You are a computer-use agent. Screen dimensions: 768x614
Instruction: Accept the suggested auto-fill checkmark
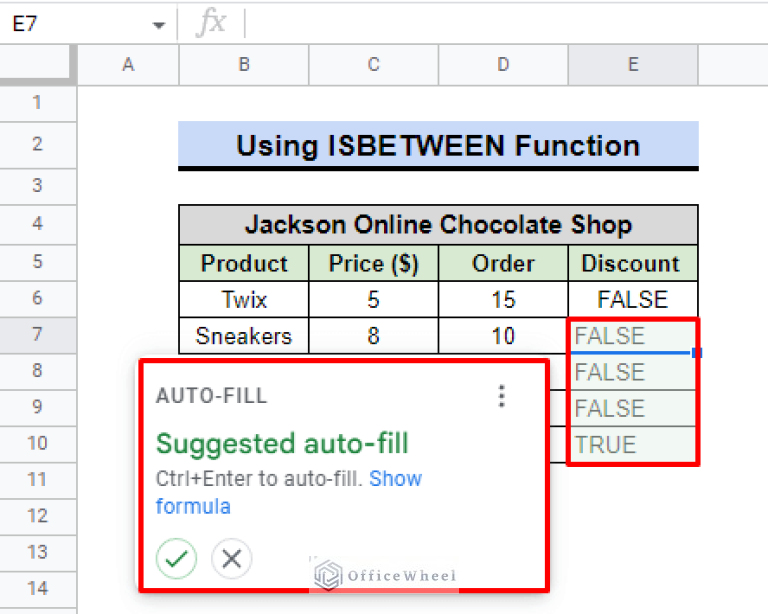tap(177, 558)
